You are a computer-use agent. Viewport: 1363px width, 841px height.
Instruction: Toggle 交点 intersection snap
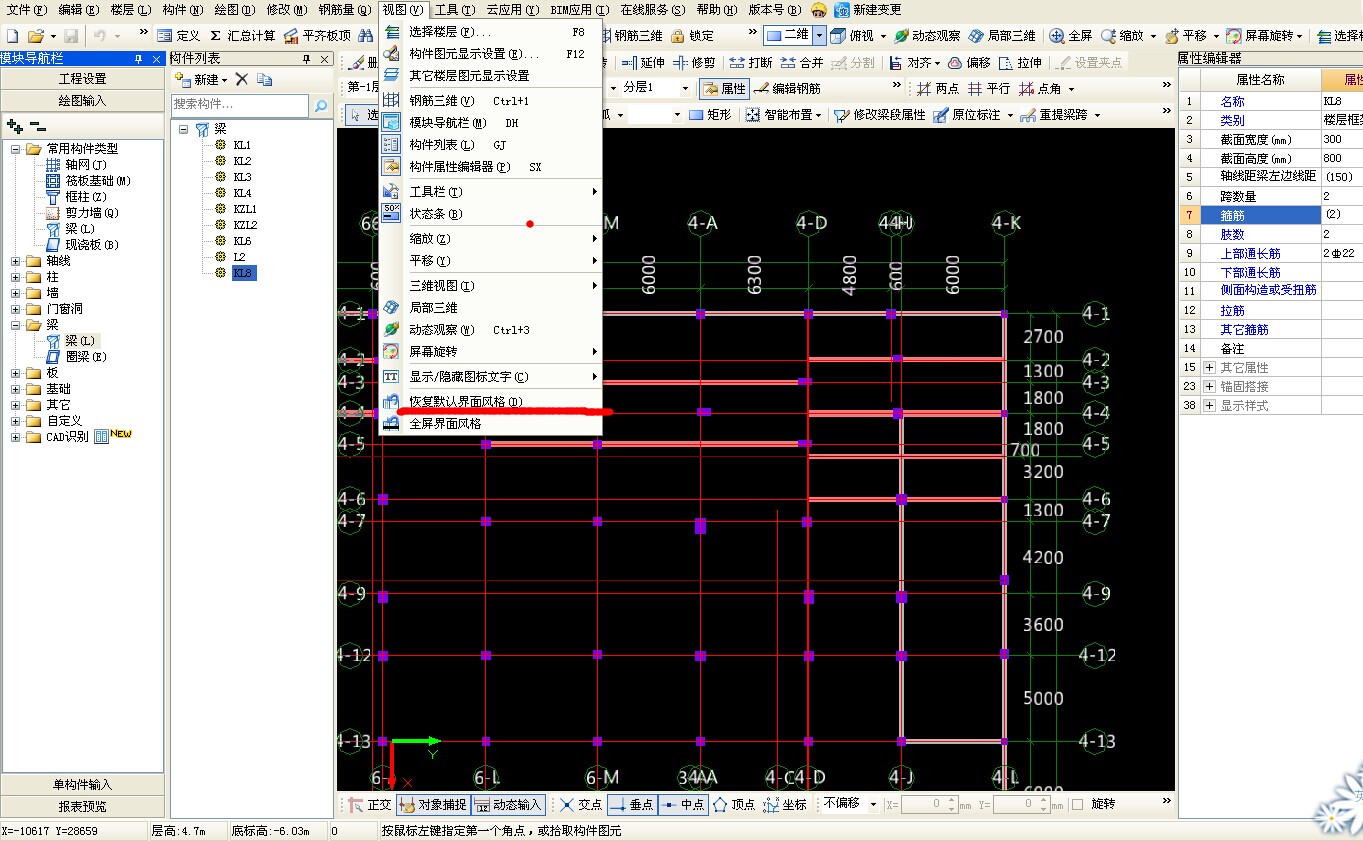580,804
